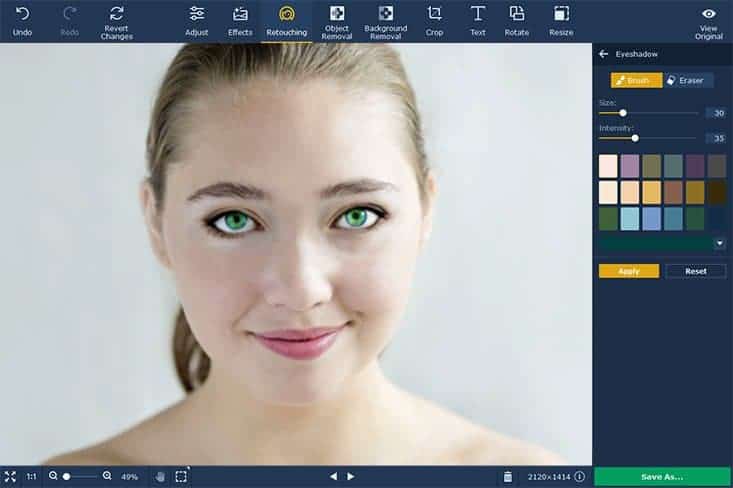This screenshot has height=488, width=733.
Task: Open the Adjust sliders tool
Action: click(197, 14)
